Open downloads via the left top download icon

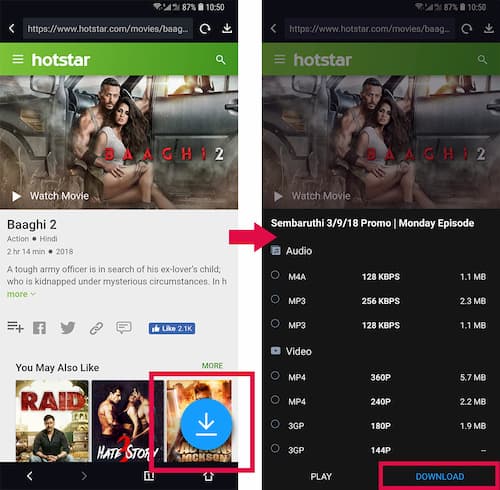coord(227,28)
